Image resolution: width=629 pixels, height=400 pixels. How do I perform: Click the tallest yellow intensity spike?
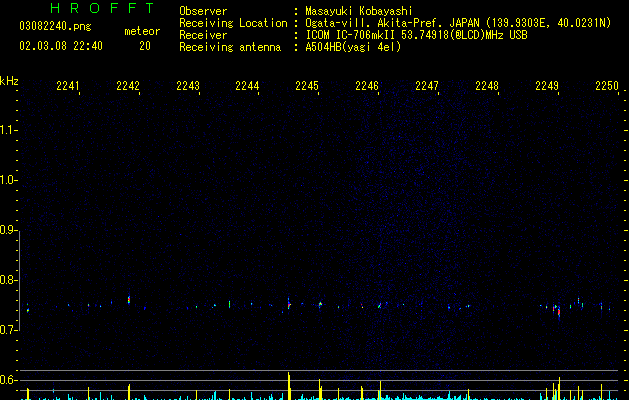(x=288, y=386)
